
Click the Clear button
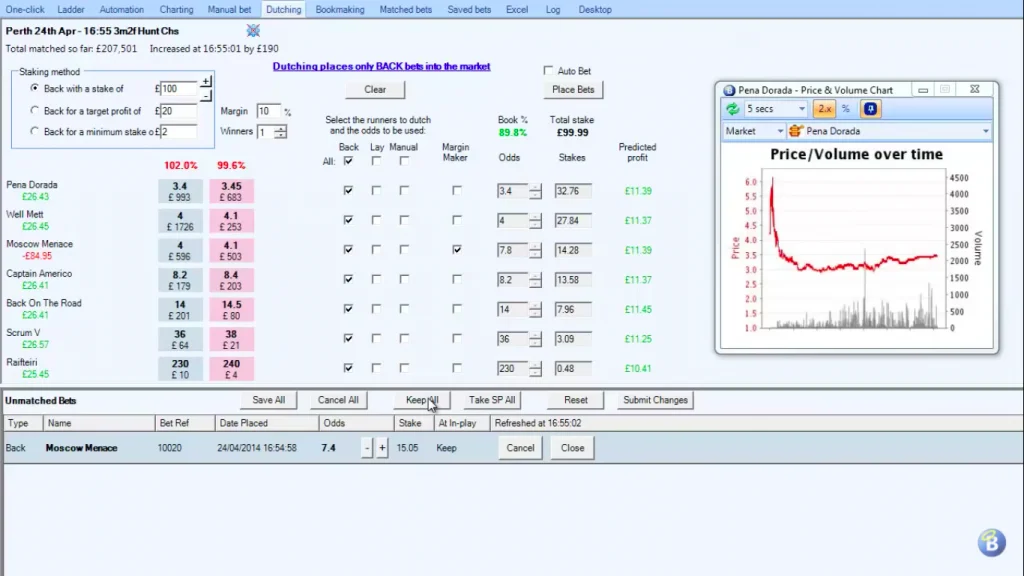375,89
